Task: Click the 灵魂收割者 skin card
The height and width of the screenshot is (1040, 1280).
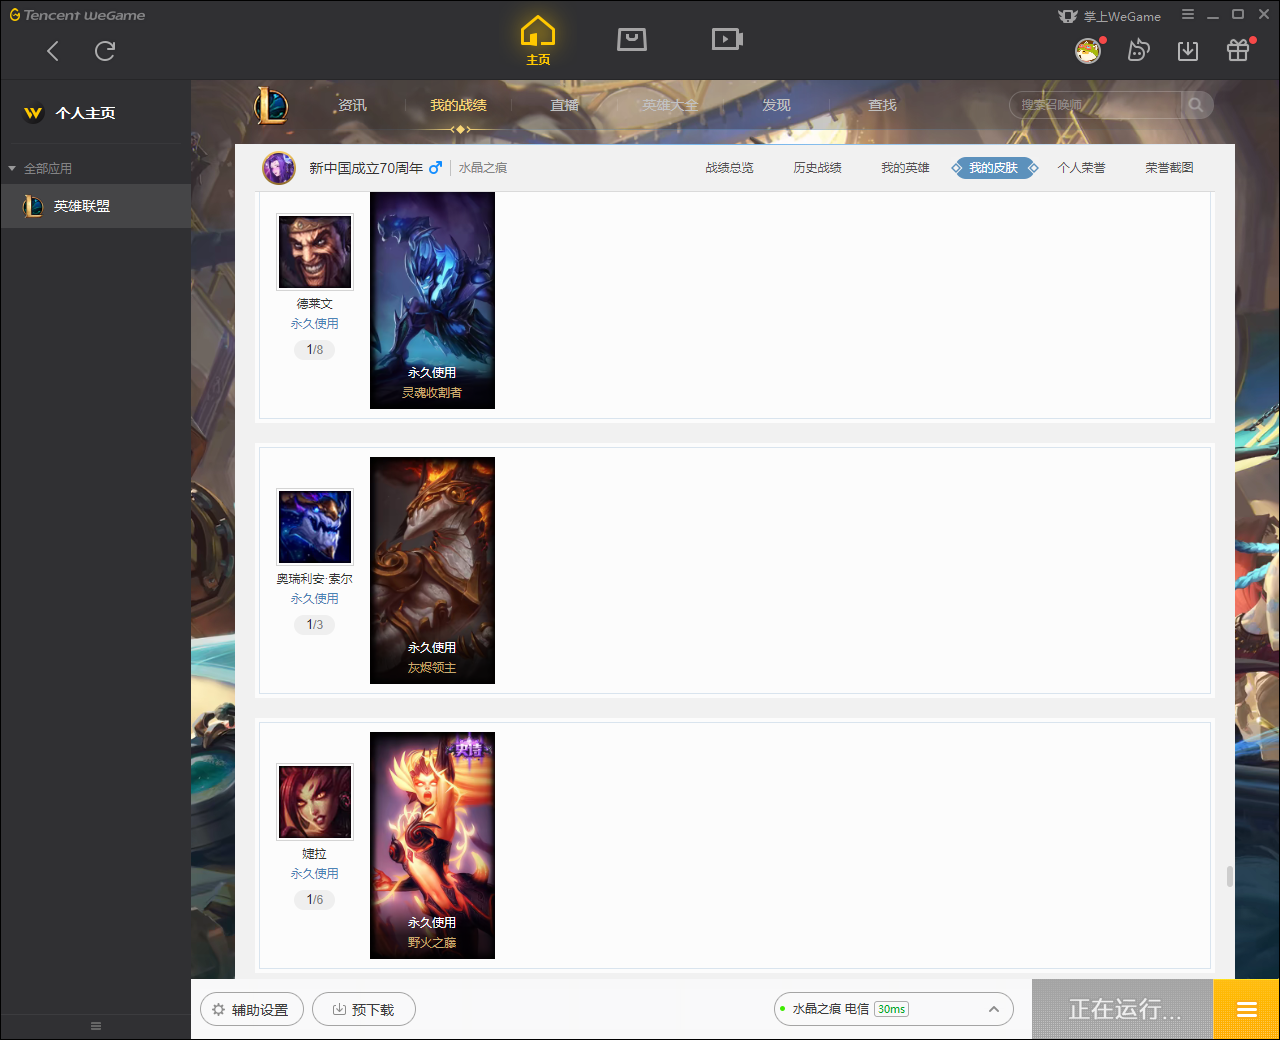Action: pos(432,300)
